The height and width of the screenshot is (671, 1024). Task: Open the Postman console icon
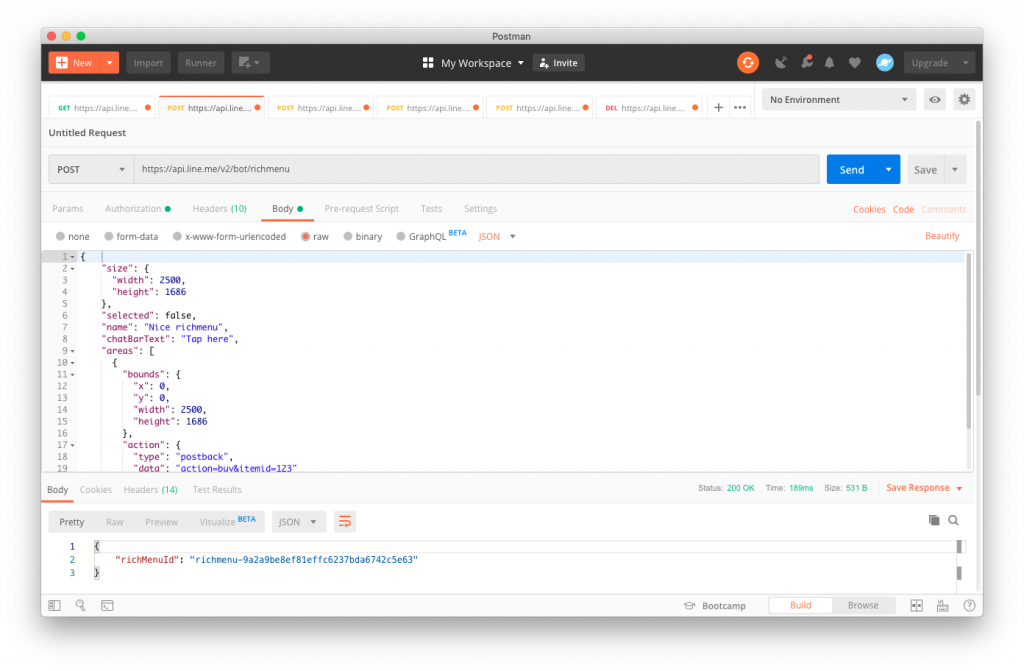[107, 606]
